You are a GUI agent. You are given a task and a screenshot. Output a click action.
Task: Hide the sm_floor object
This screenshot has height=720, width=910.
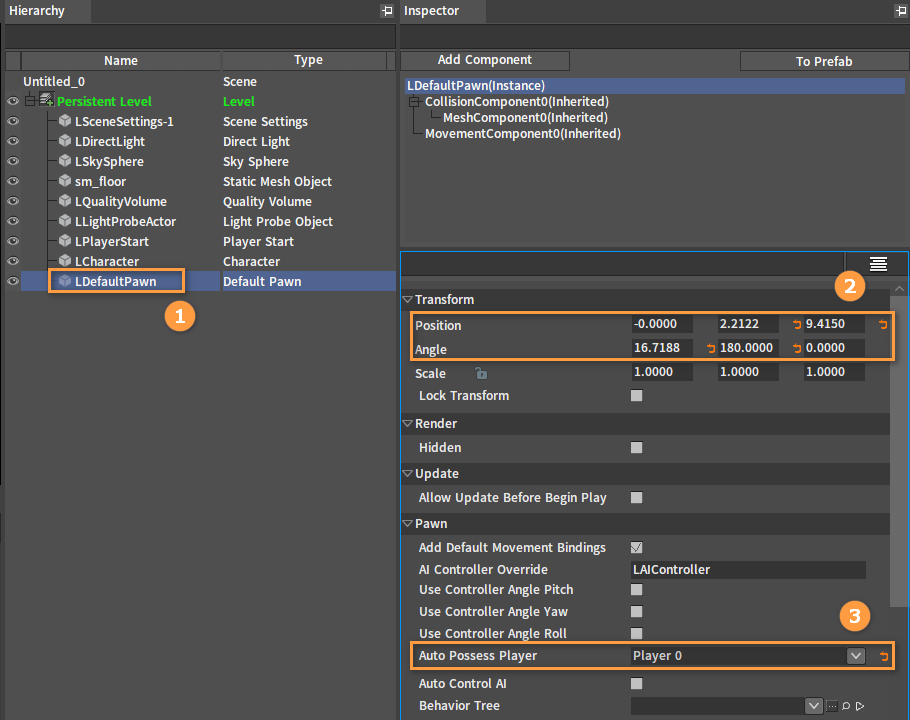[x=13, y=181]
